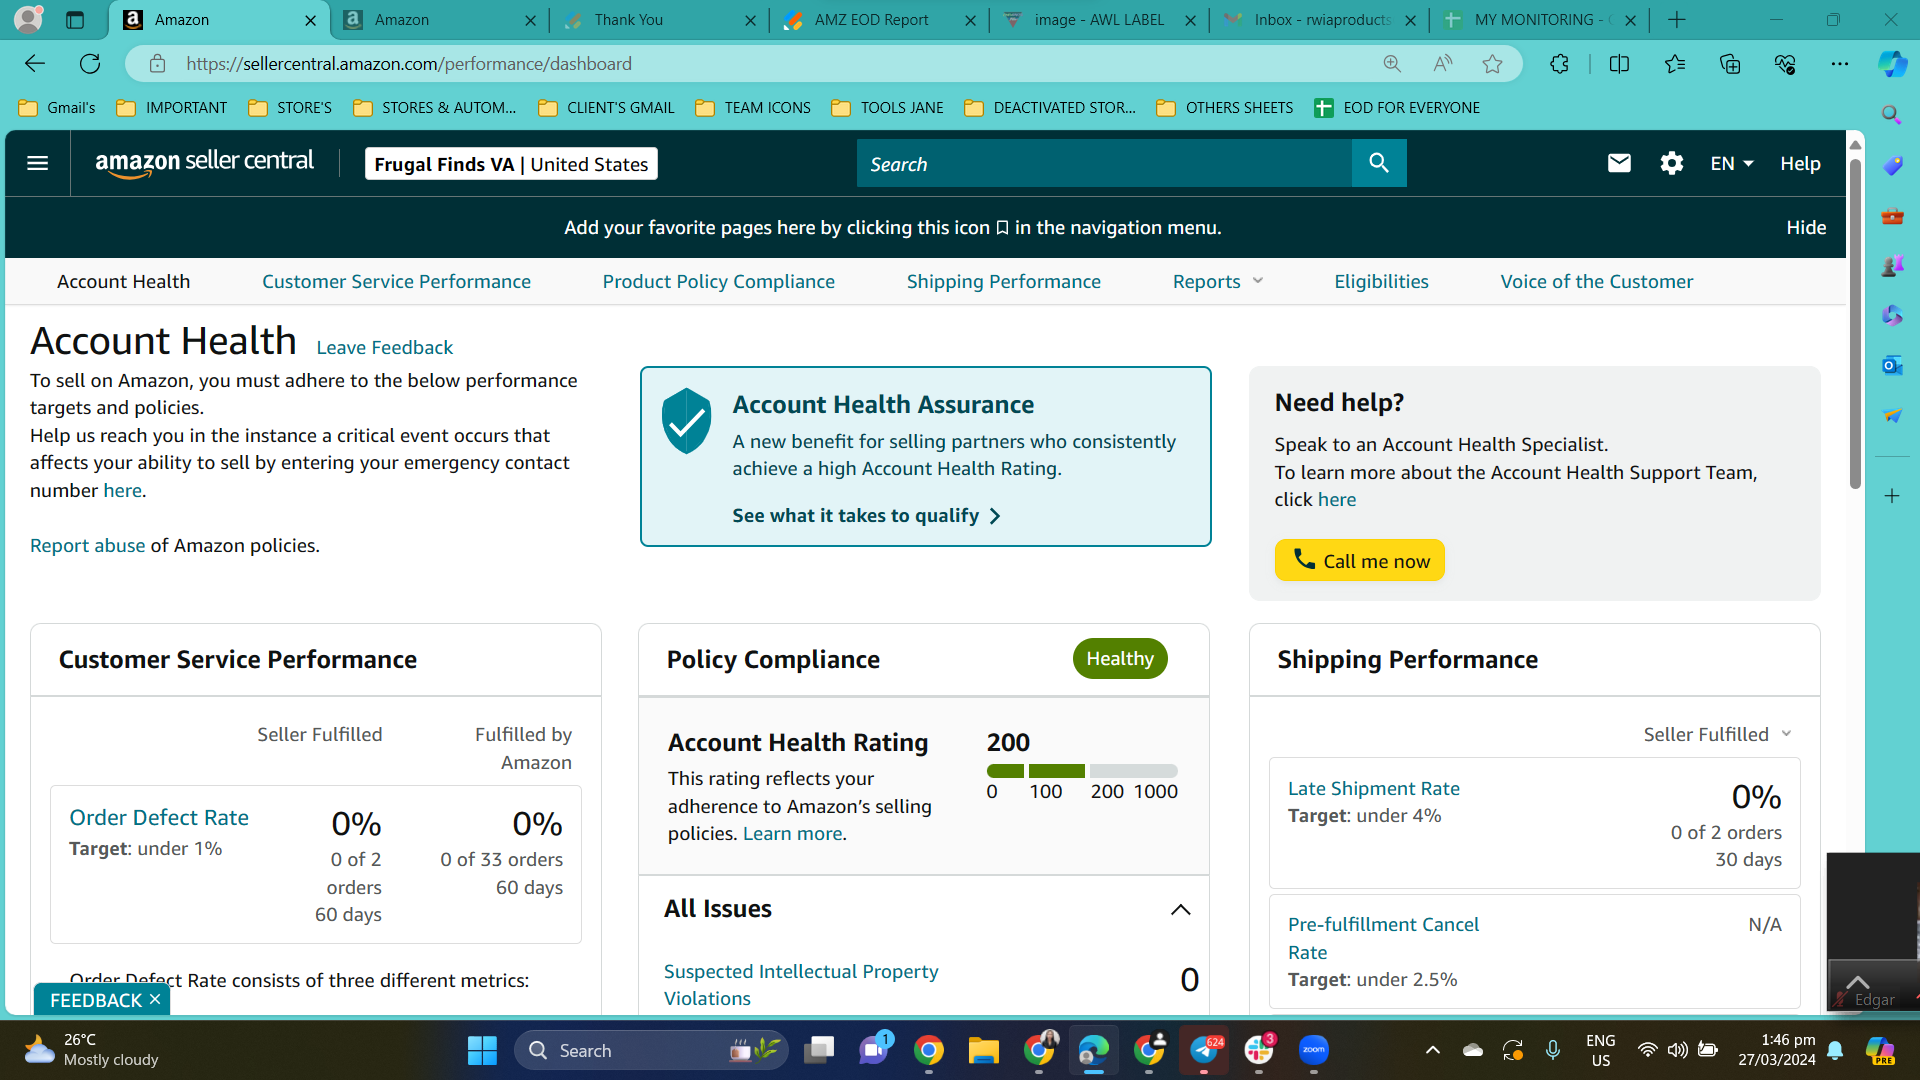Open the Eligibilities tab
1920x1080 pixels.
[x=1381, y=282]
